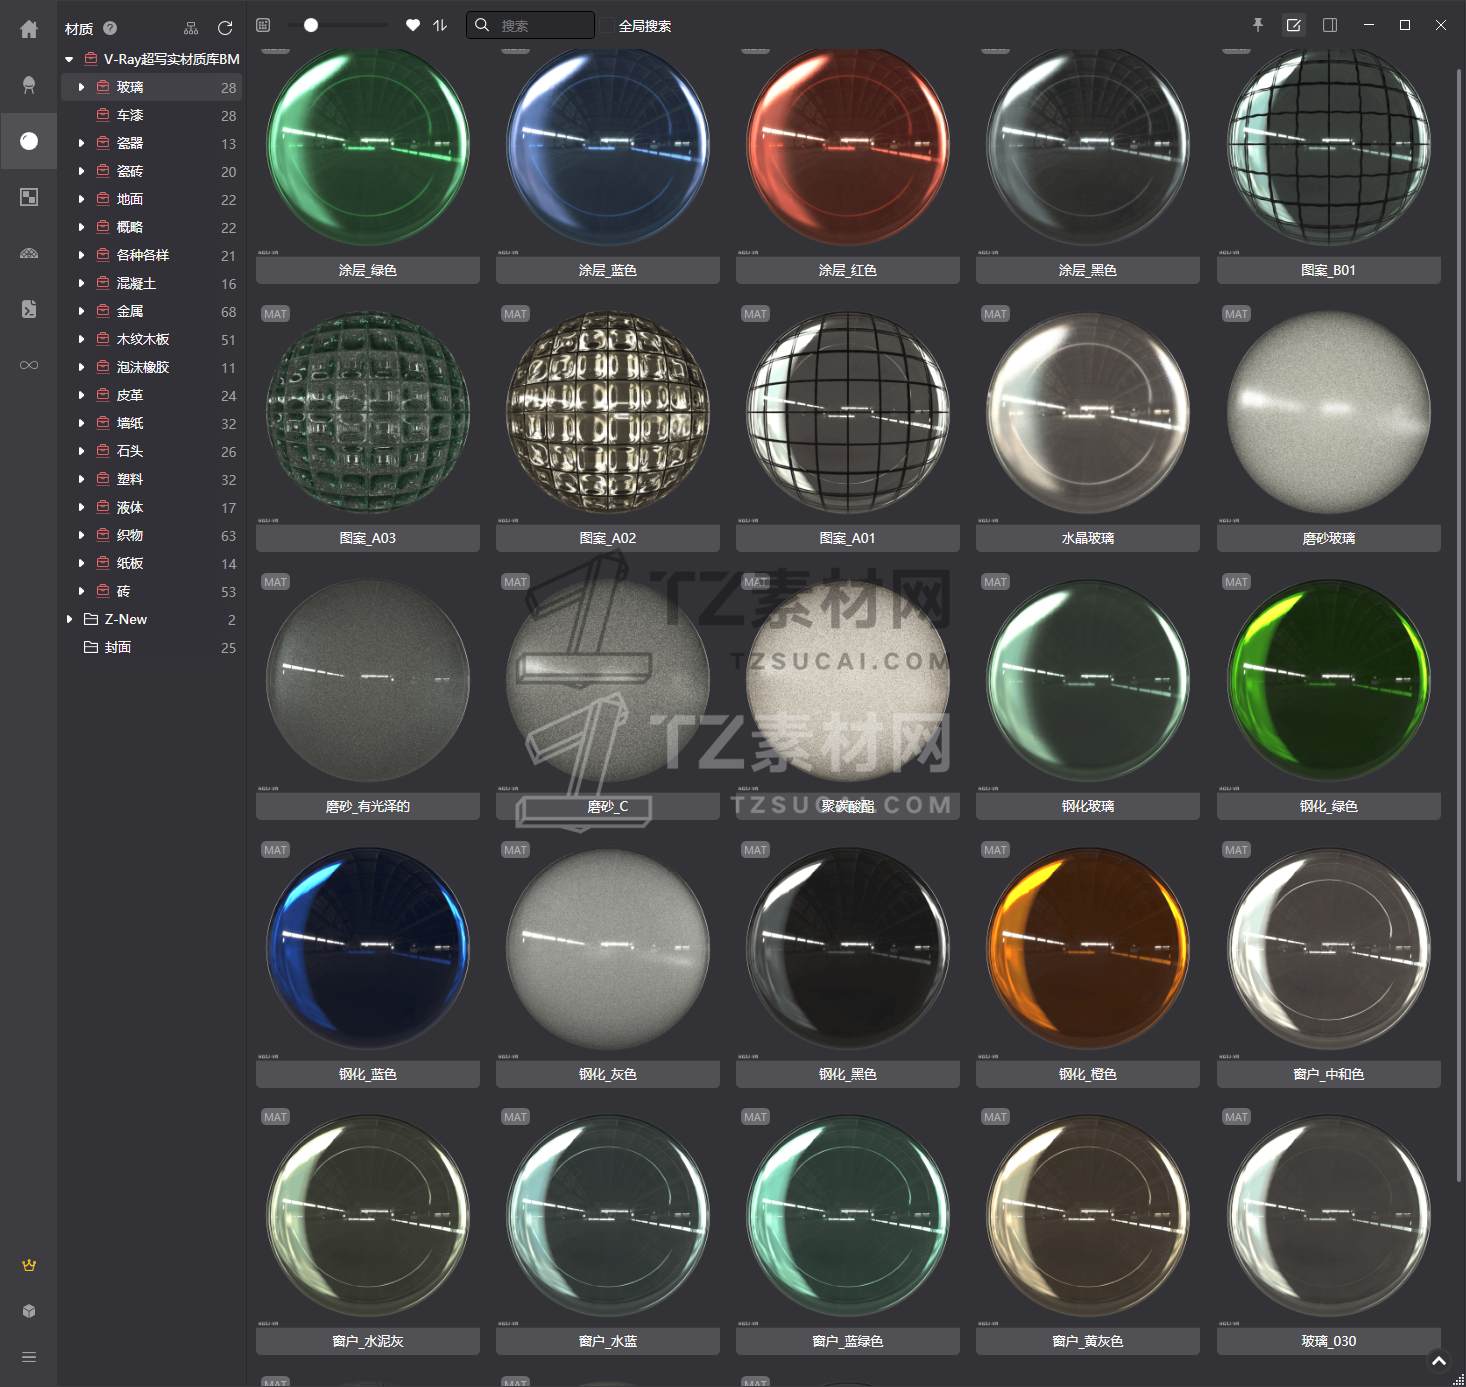
Task: Click the edit mode pencil icon
Action: tap(1294, 25)
